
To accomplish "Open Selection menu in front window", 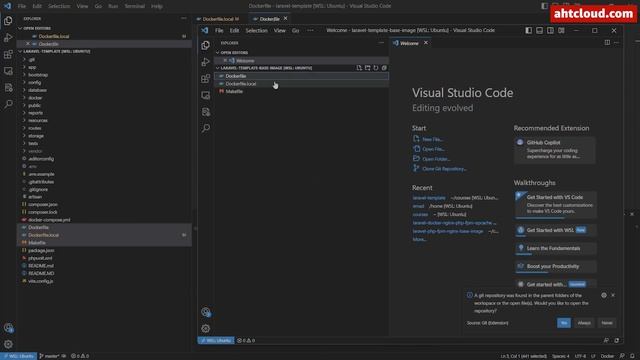I will click(256, 31).
